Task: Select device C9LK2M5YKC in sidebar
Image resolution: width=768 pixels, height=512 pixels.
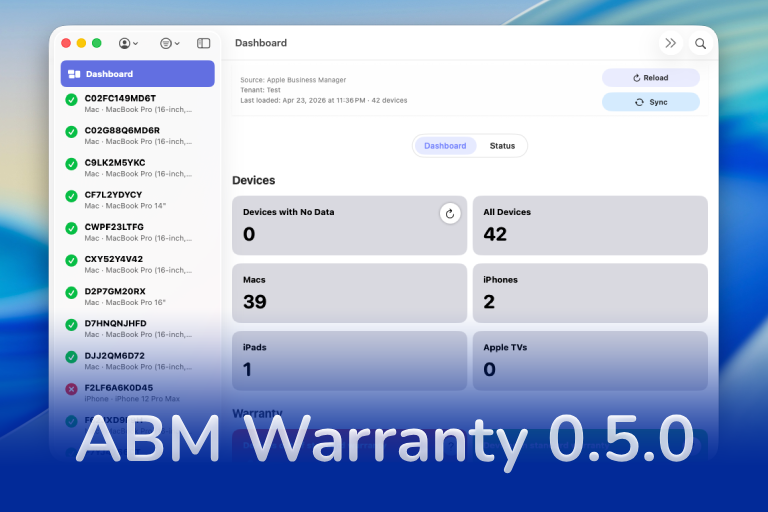Action: pyautogui.click(x=138, y=168)
